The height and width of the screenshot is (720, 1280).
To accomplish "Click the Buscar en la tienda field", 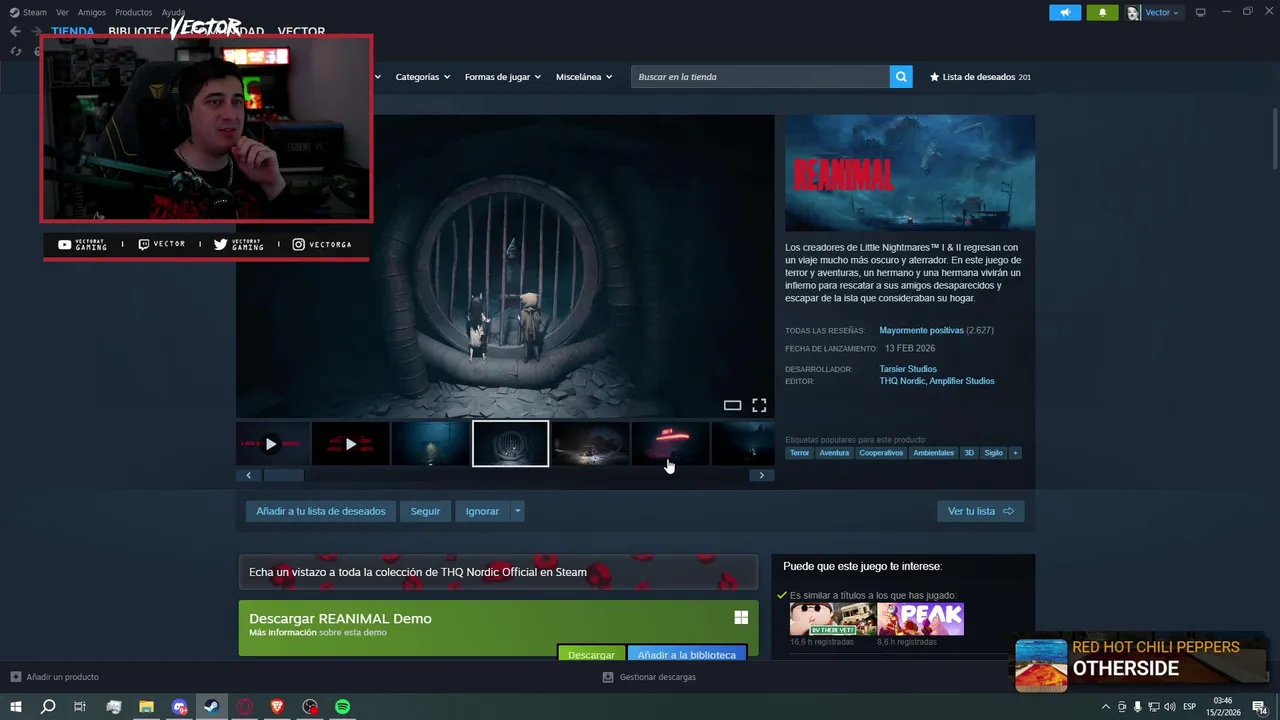I will [760, 77].
